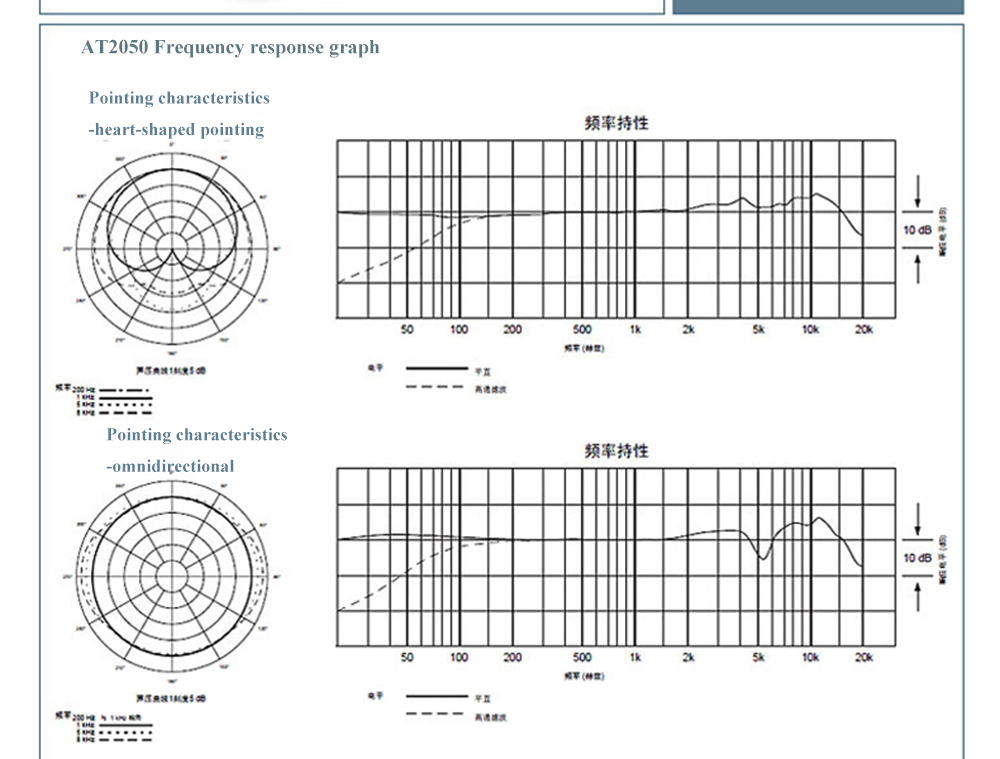Click the solid-line legend sample under heart-shaped chart
The height and width of the screenshot is (759, 1000).
pos(437,369)
